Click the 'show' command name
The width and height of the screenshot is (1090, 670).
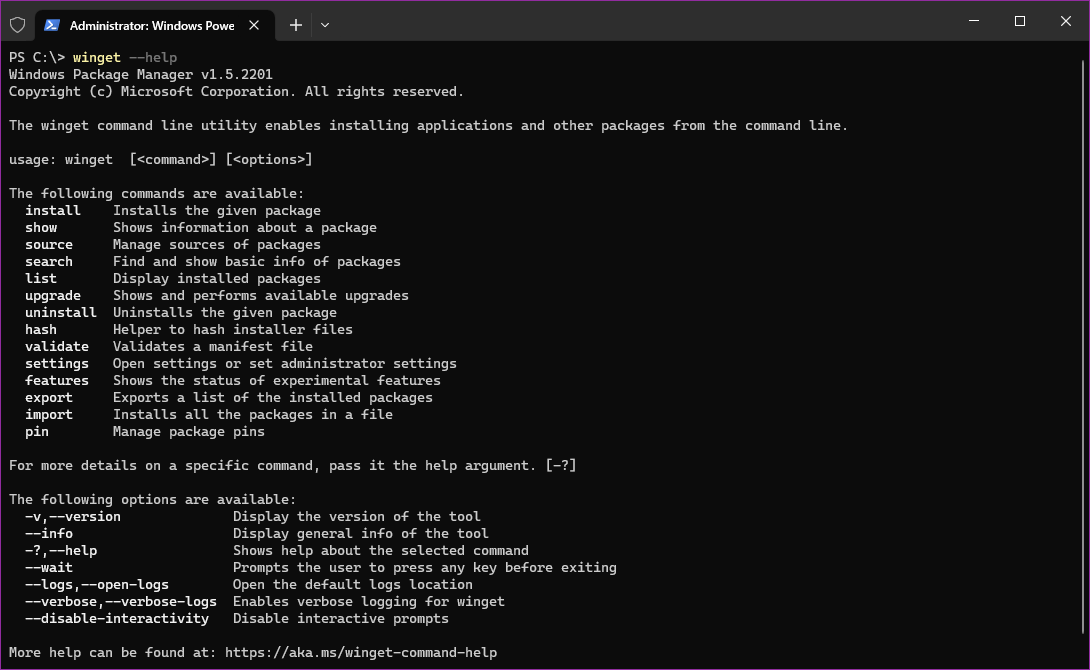(41, 228)
